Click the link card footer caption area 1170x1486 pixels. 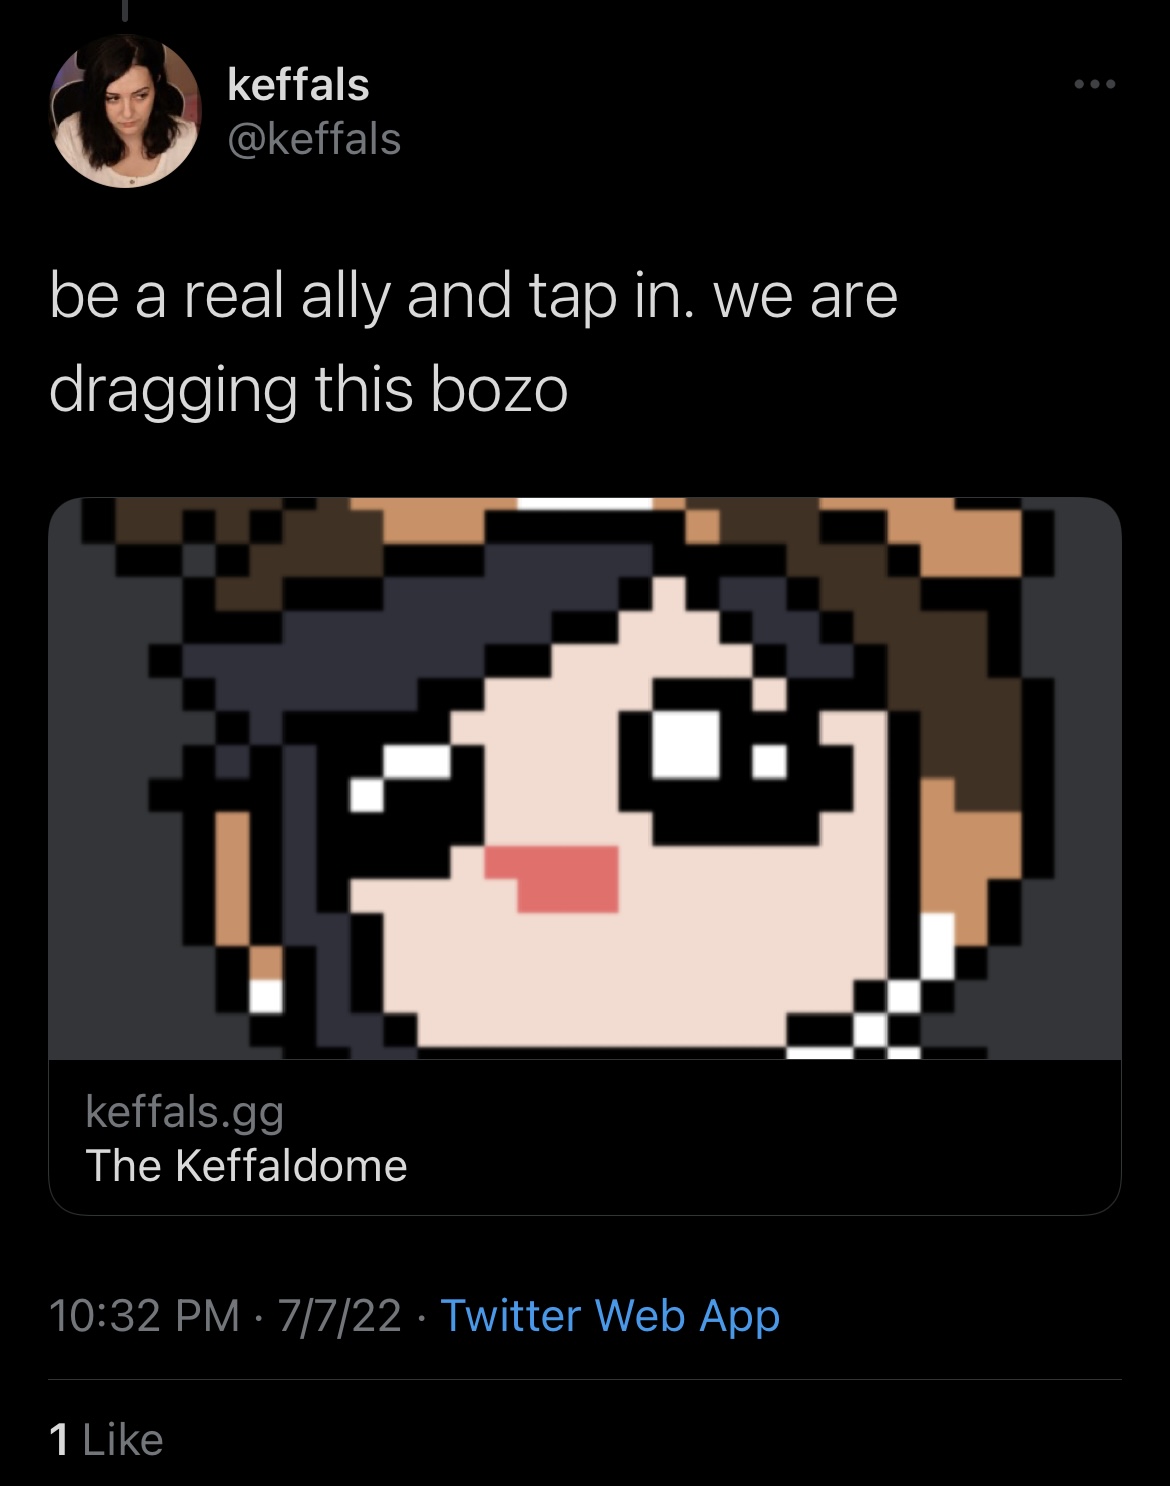(x=585, y=1137)
